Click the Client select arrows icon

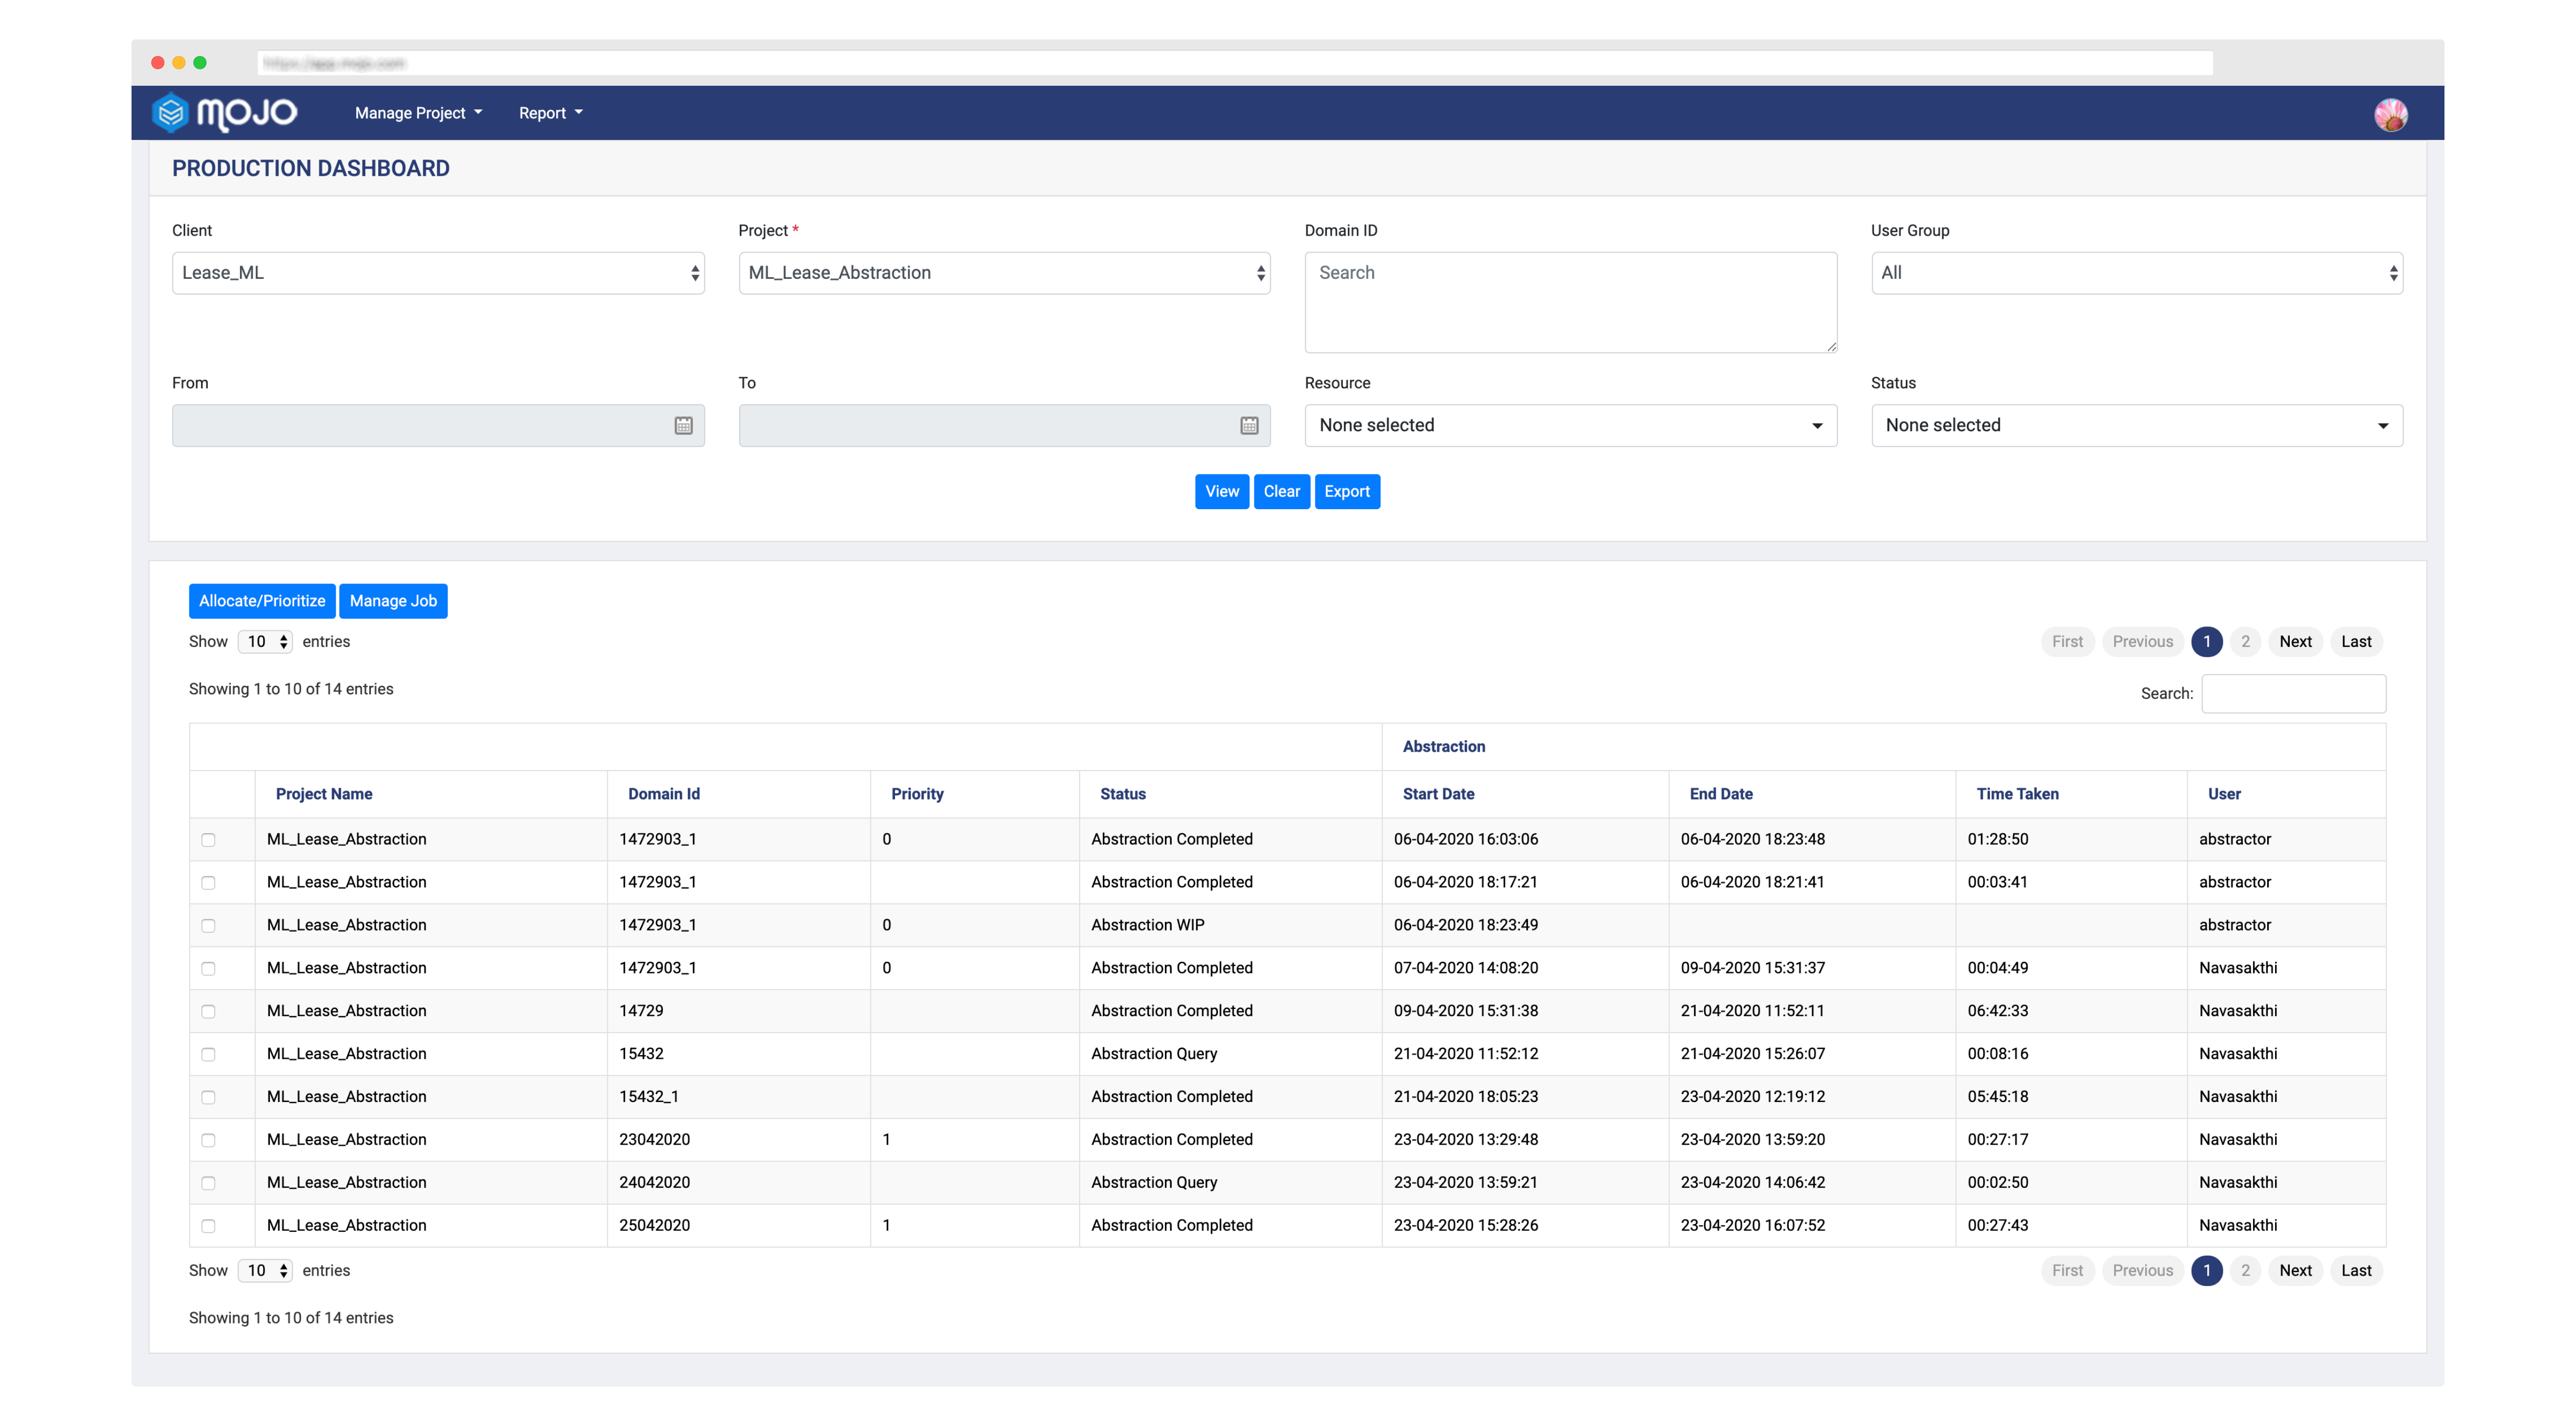pos(696,273)
